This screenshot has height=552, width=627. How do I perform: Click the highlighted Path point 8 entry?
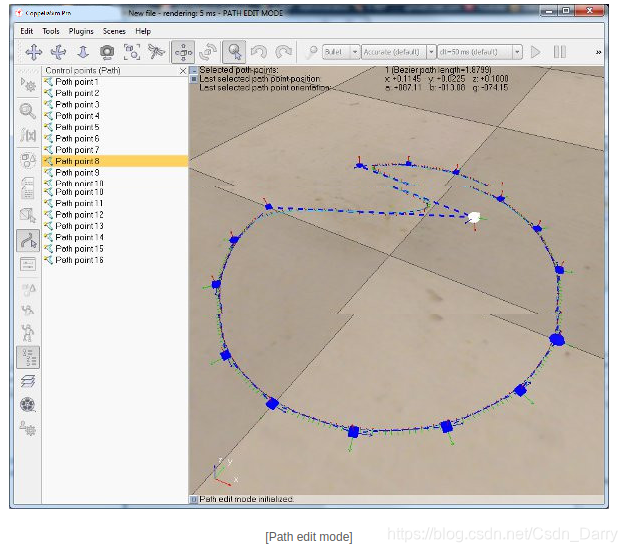point(115,161)
